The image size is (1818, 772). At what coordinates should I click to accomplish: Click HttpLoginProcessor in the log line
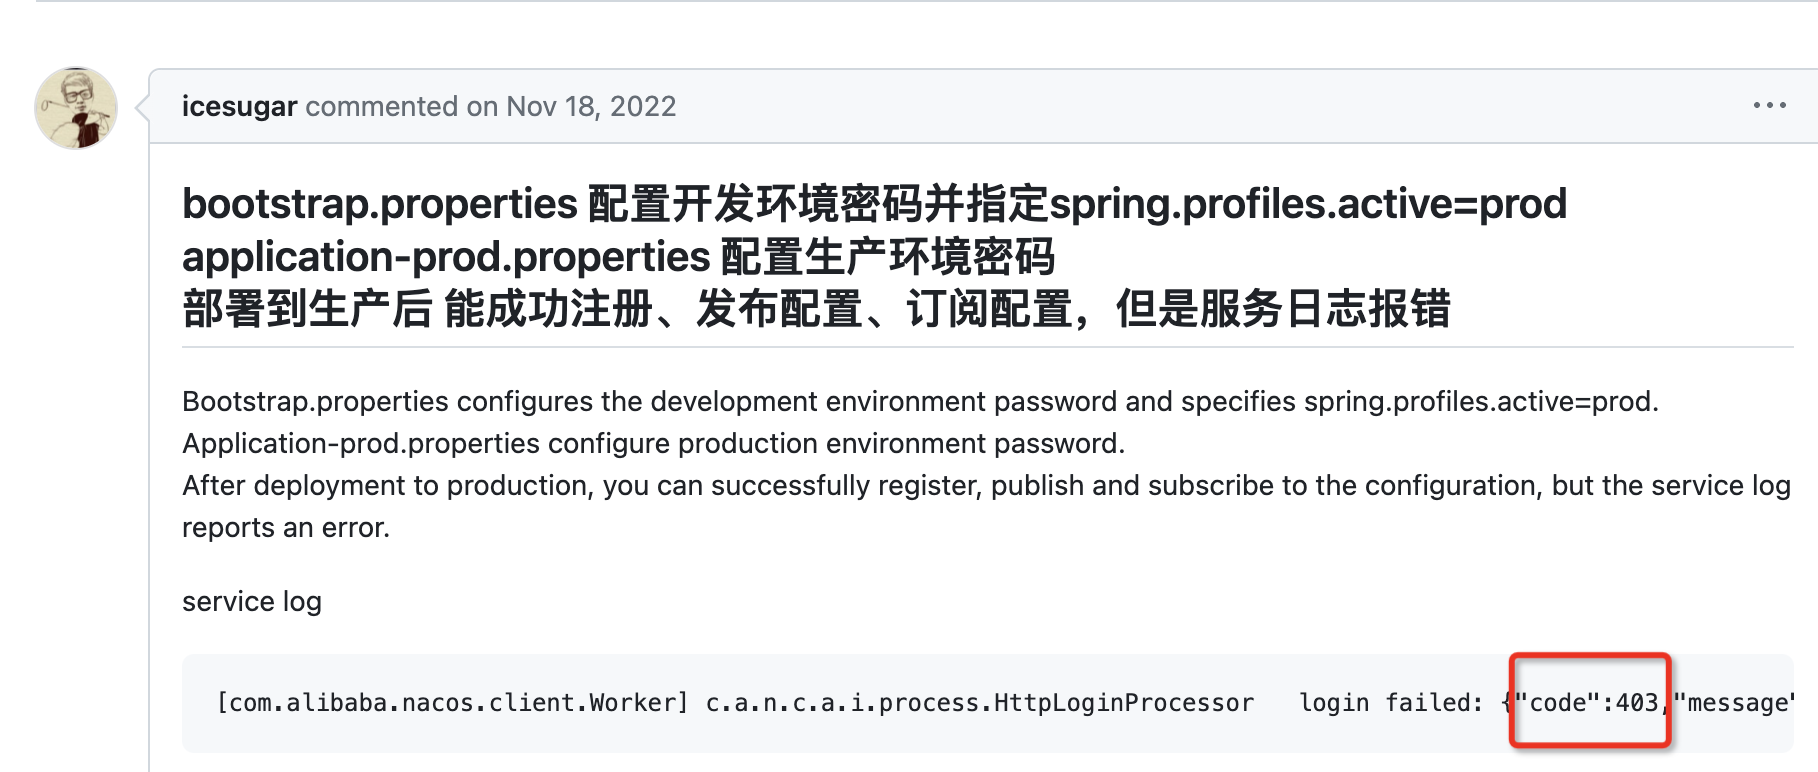(1123, 703)
